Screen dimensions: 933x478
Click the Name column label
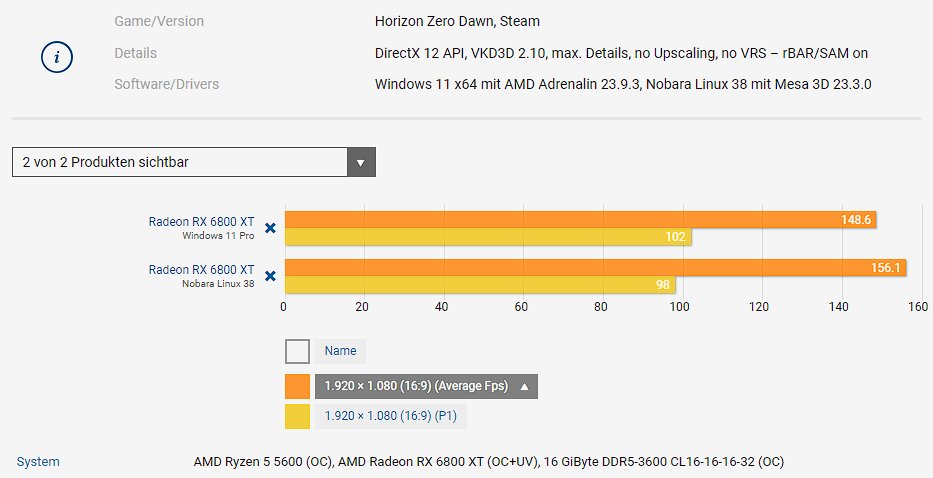[340, 352]
